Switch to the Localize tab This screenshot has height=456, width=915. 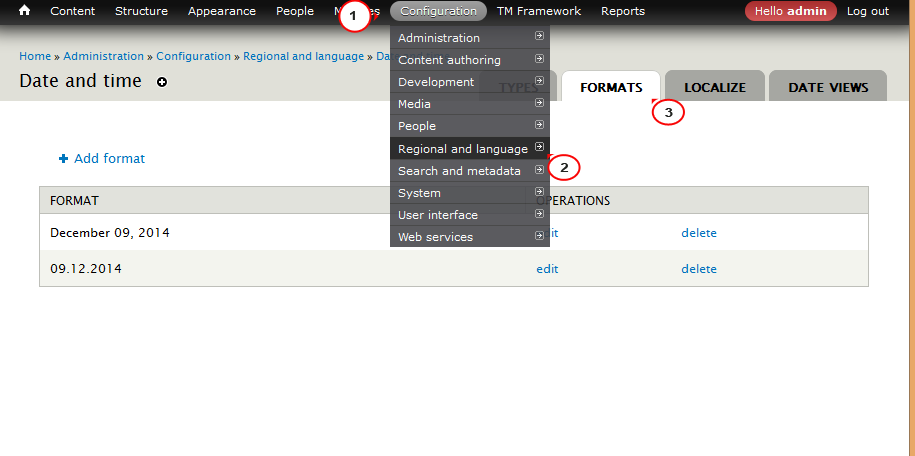715,88
